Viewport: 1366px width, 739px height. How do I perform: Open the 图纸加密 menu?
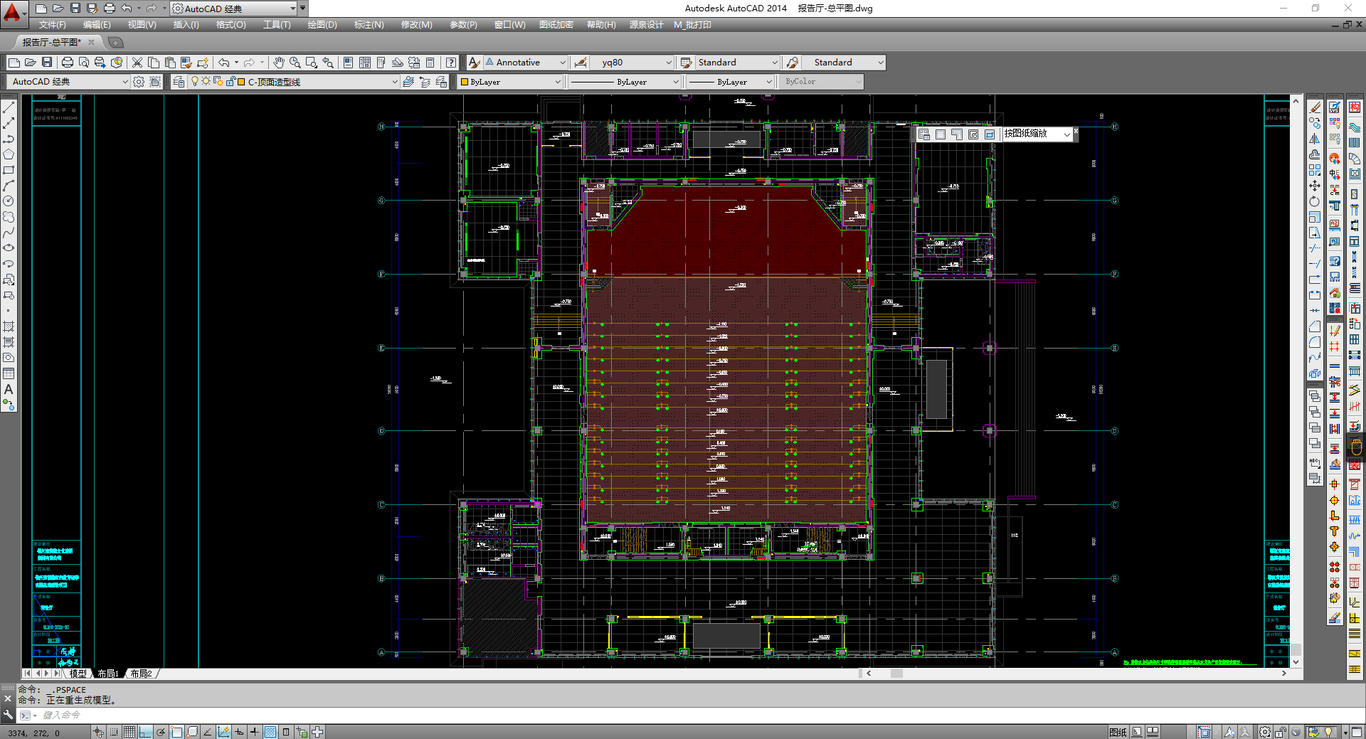click(x=556, y=25)
